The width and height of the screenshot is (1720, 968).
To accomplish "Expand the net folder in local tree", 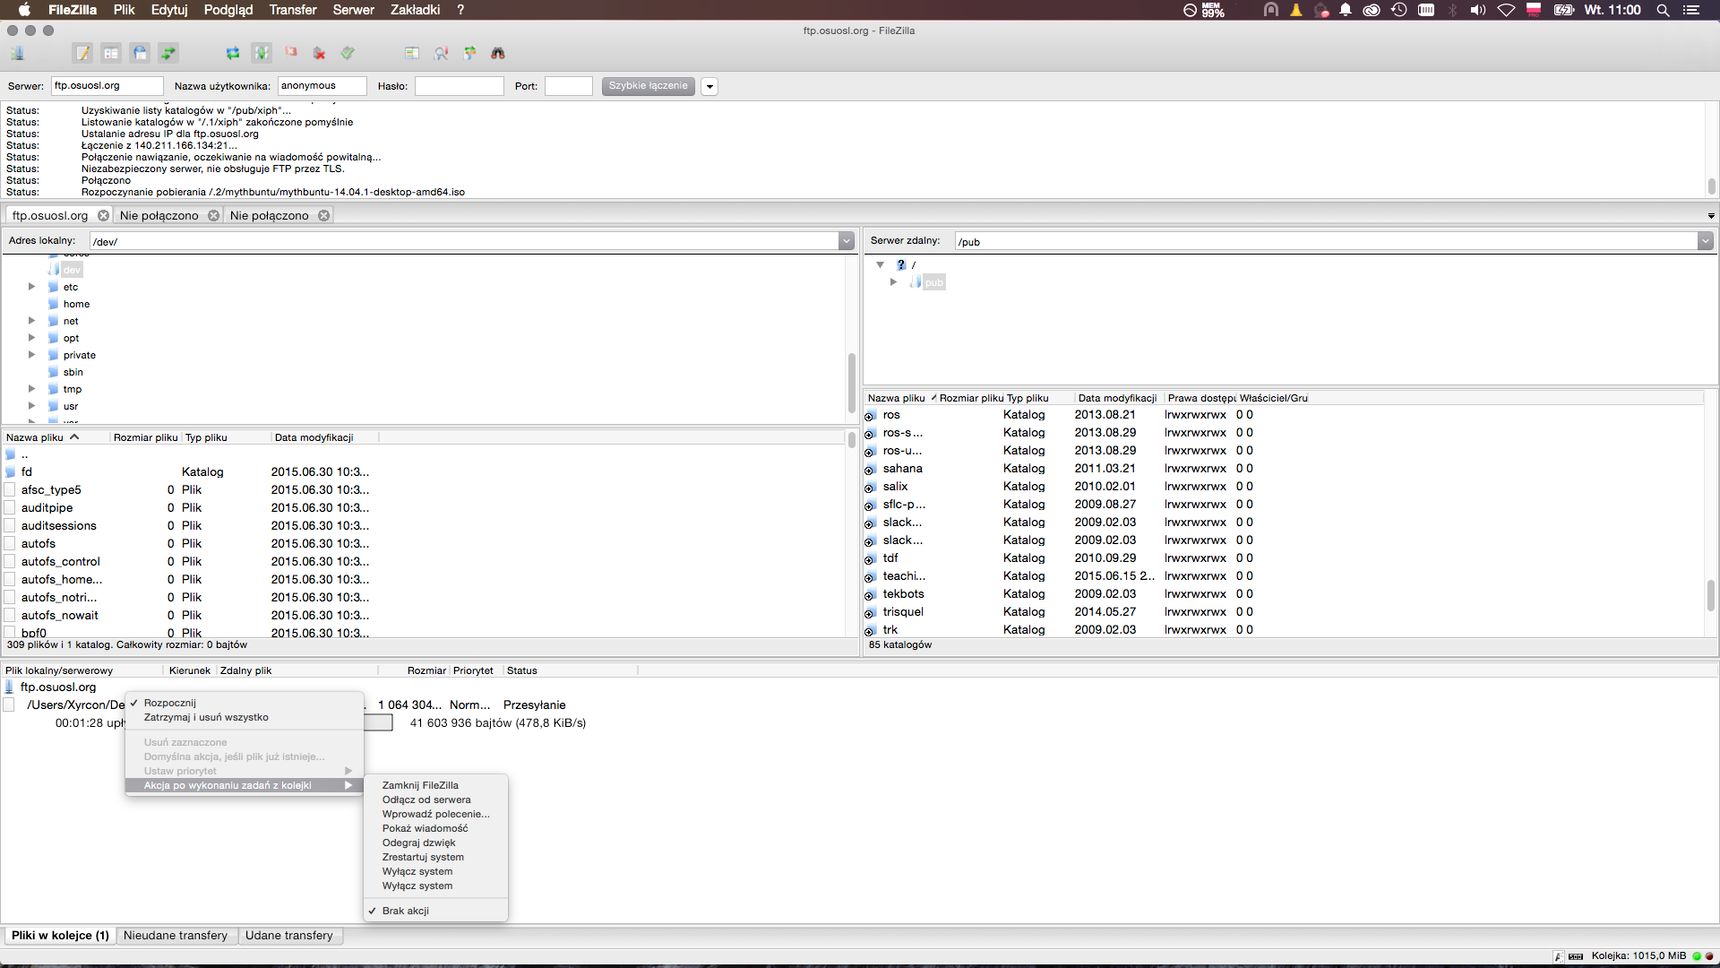I will (32, 321).
